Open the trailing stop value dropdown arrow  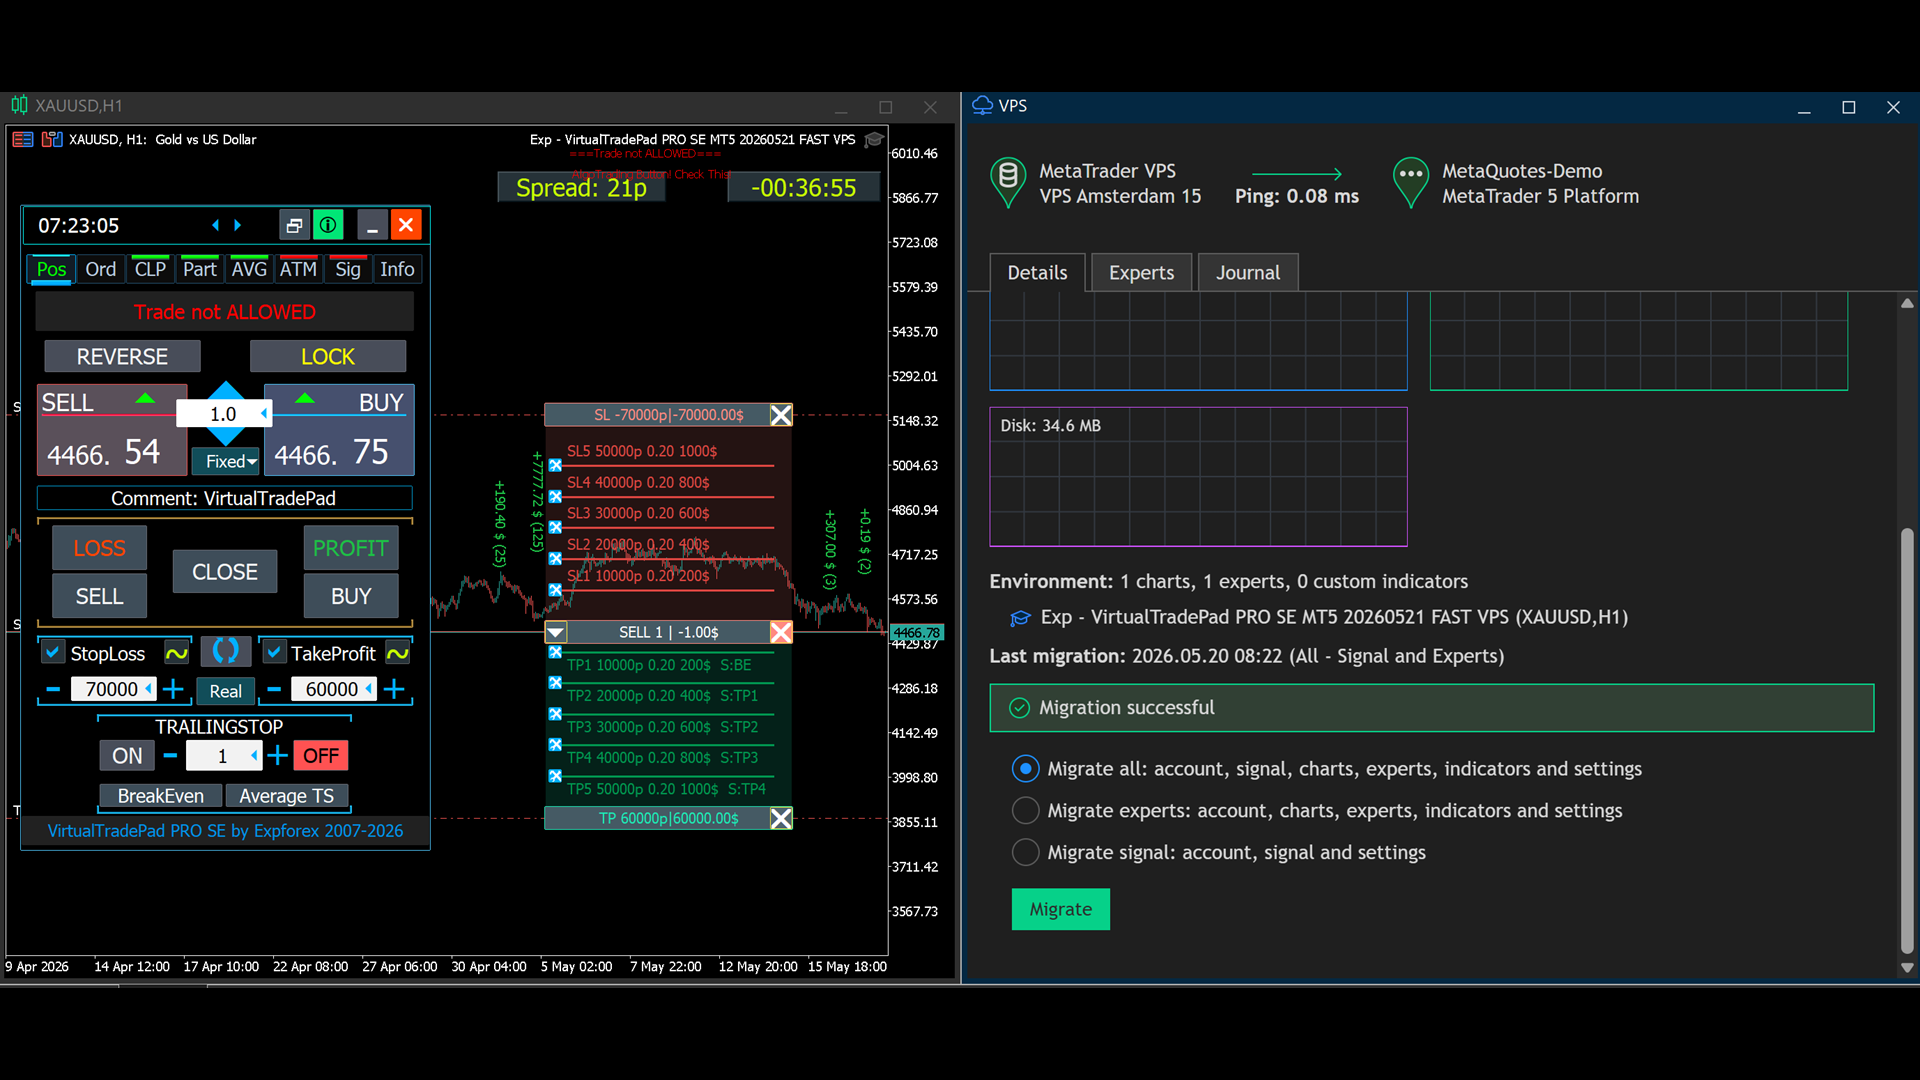254,756
